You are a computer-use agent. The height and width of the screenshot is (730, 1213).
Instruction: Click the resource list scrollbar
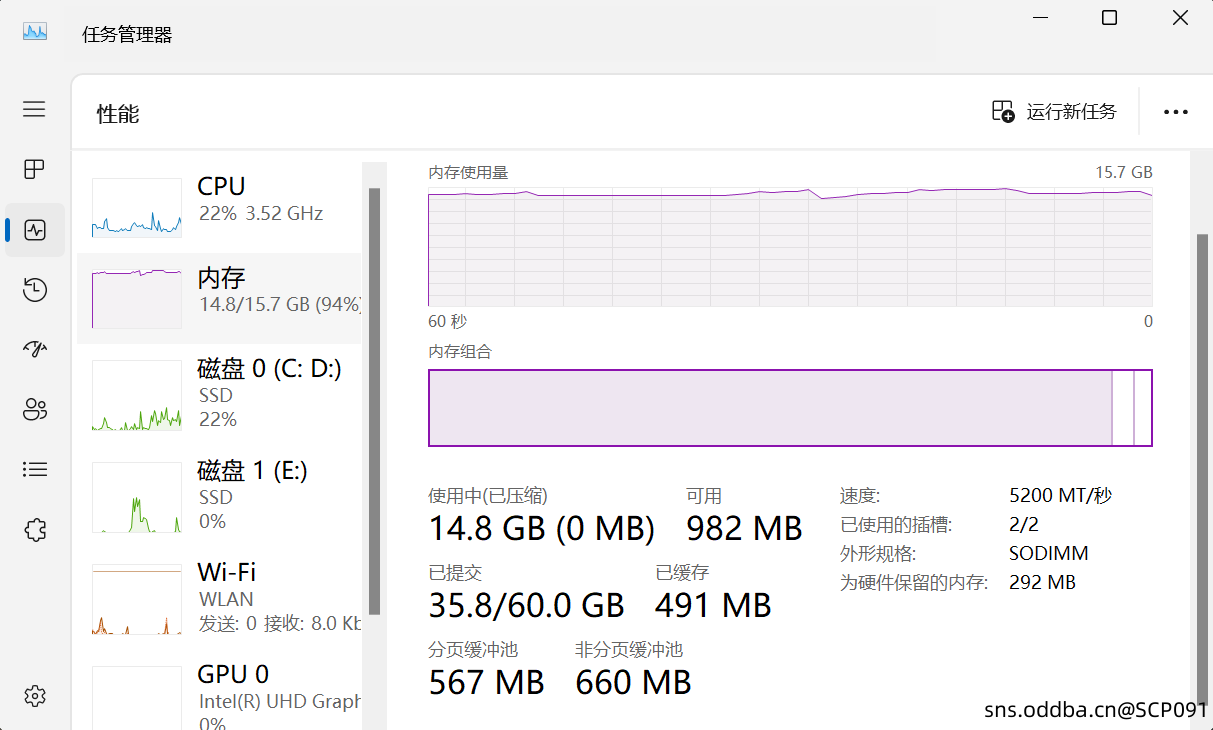click(x=375, y=400)
